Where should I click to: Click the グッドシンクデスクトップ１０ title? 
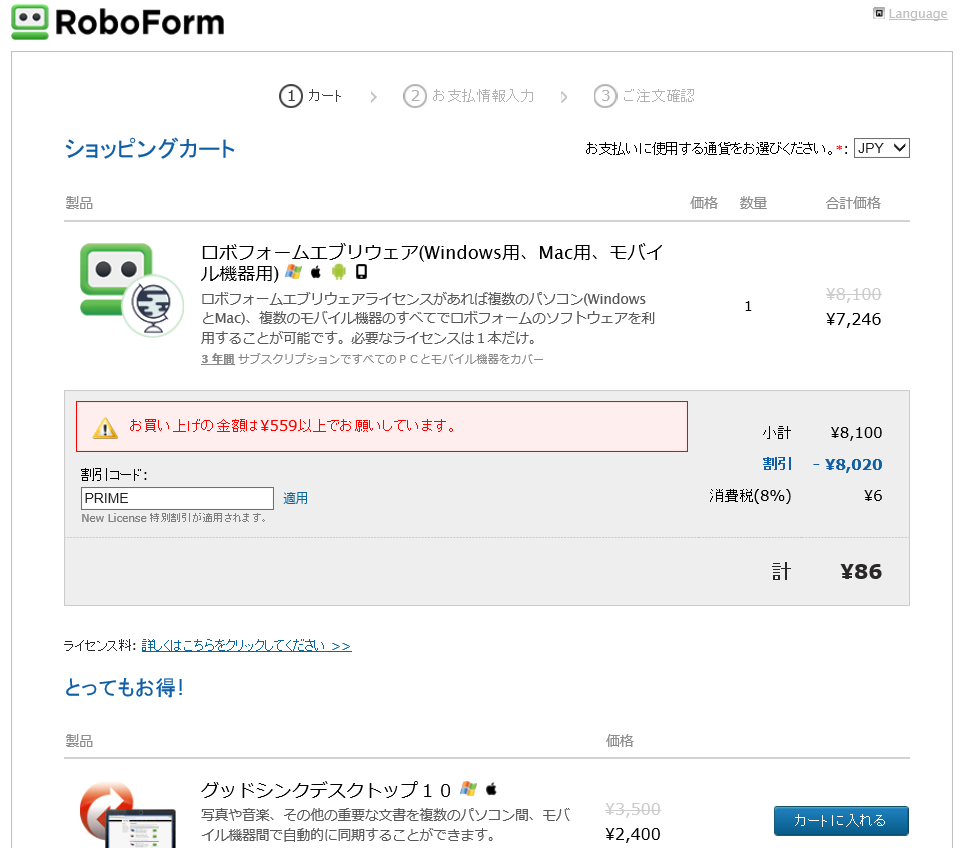coord(326,790)
